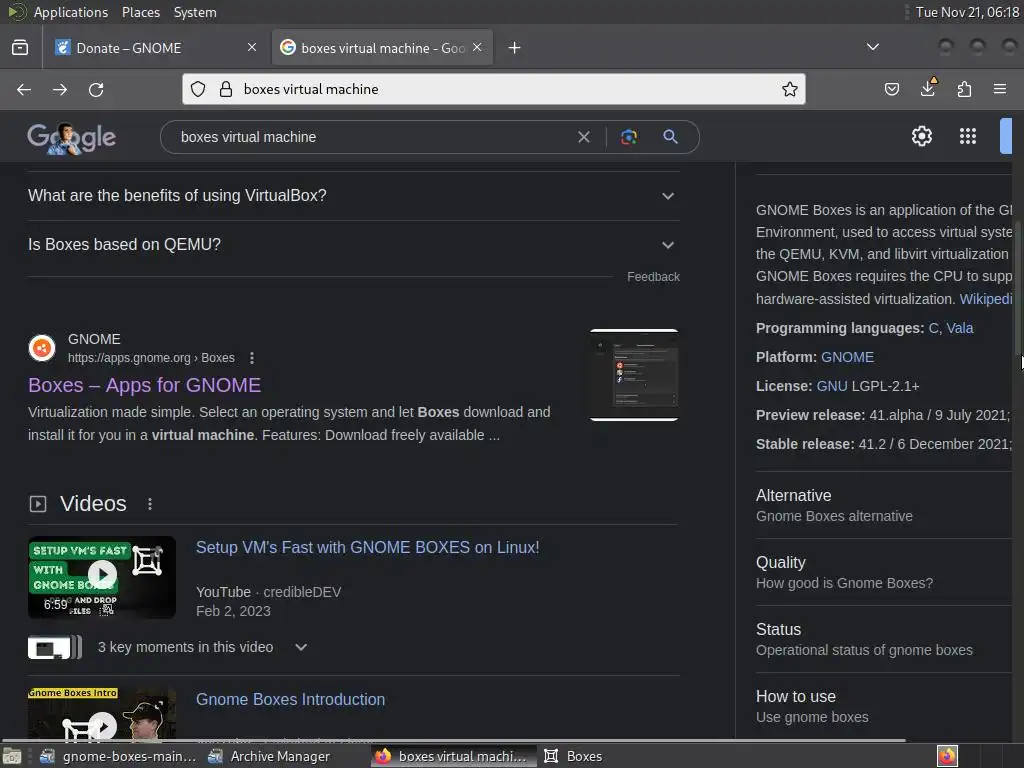
Task: Select the boxes virtual machine tab
Action: (382, 48)
